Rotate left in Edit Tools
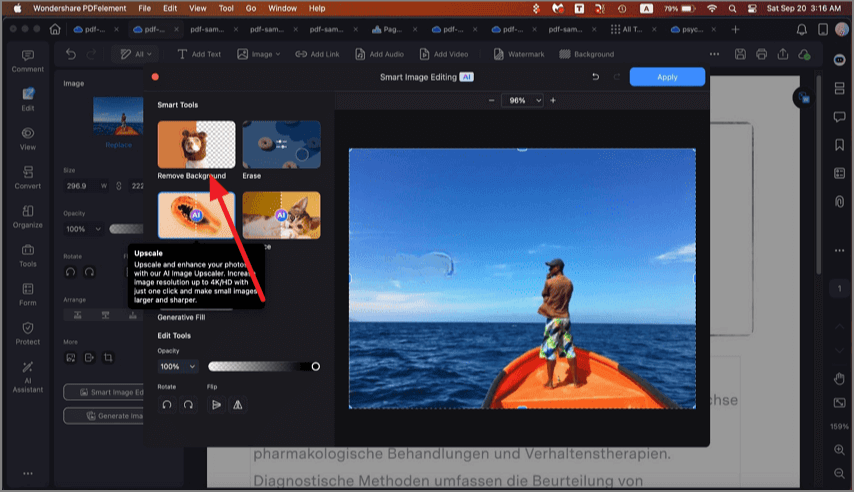 (167, 405)
